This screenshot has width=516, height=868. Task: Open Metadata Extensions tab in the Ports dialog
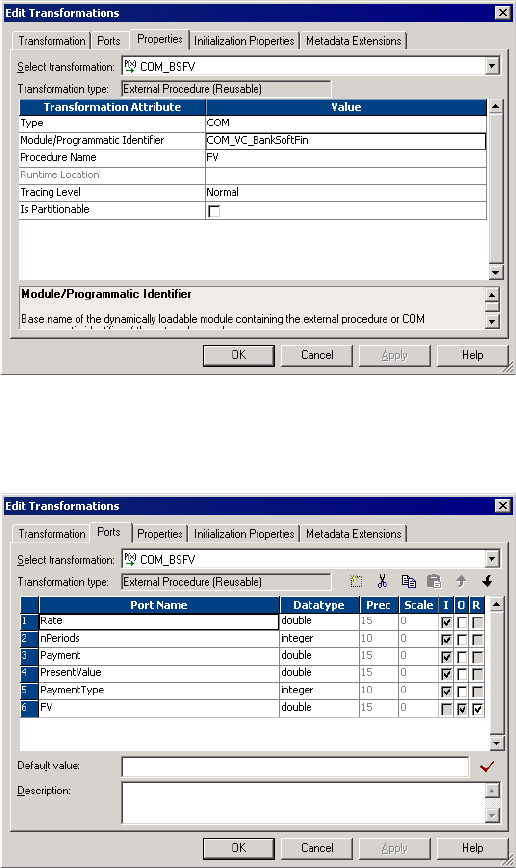pos(353,534)
